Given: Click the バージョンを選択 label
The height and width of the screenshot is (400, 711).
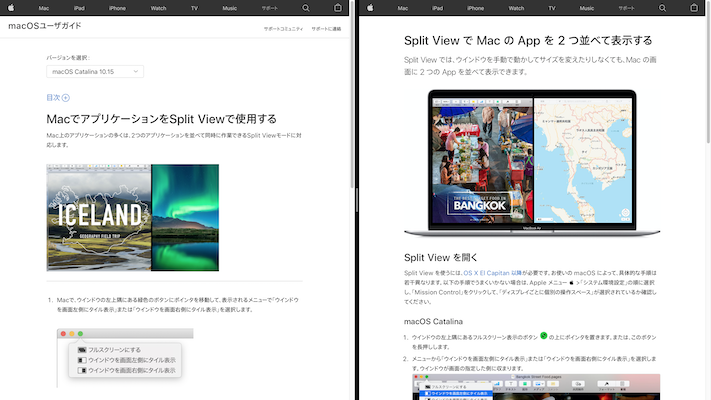Looking at the screenshot, I should (68, 58).
